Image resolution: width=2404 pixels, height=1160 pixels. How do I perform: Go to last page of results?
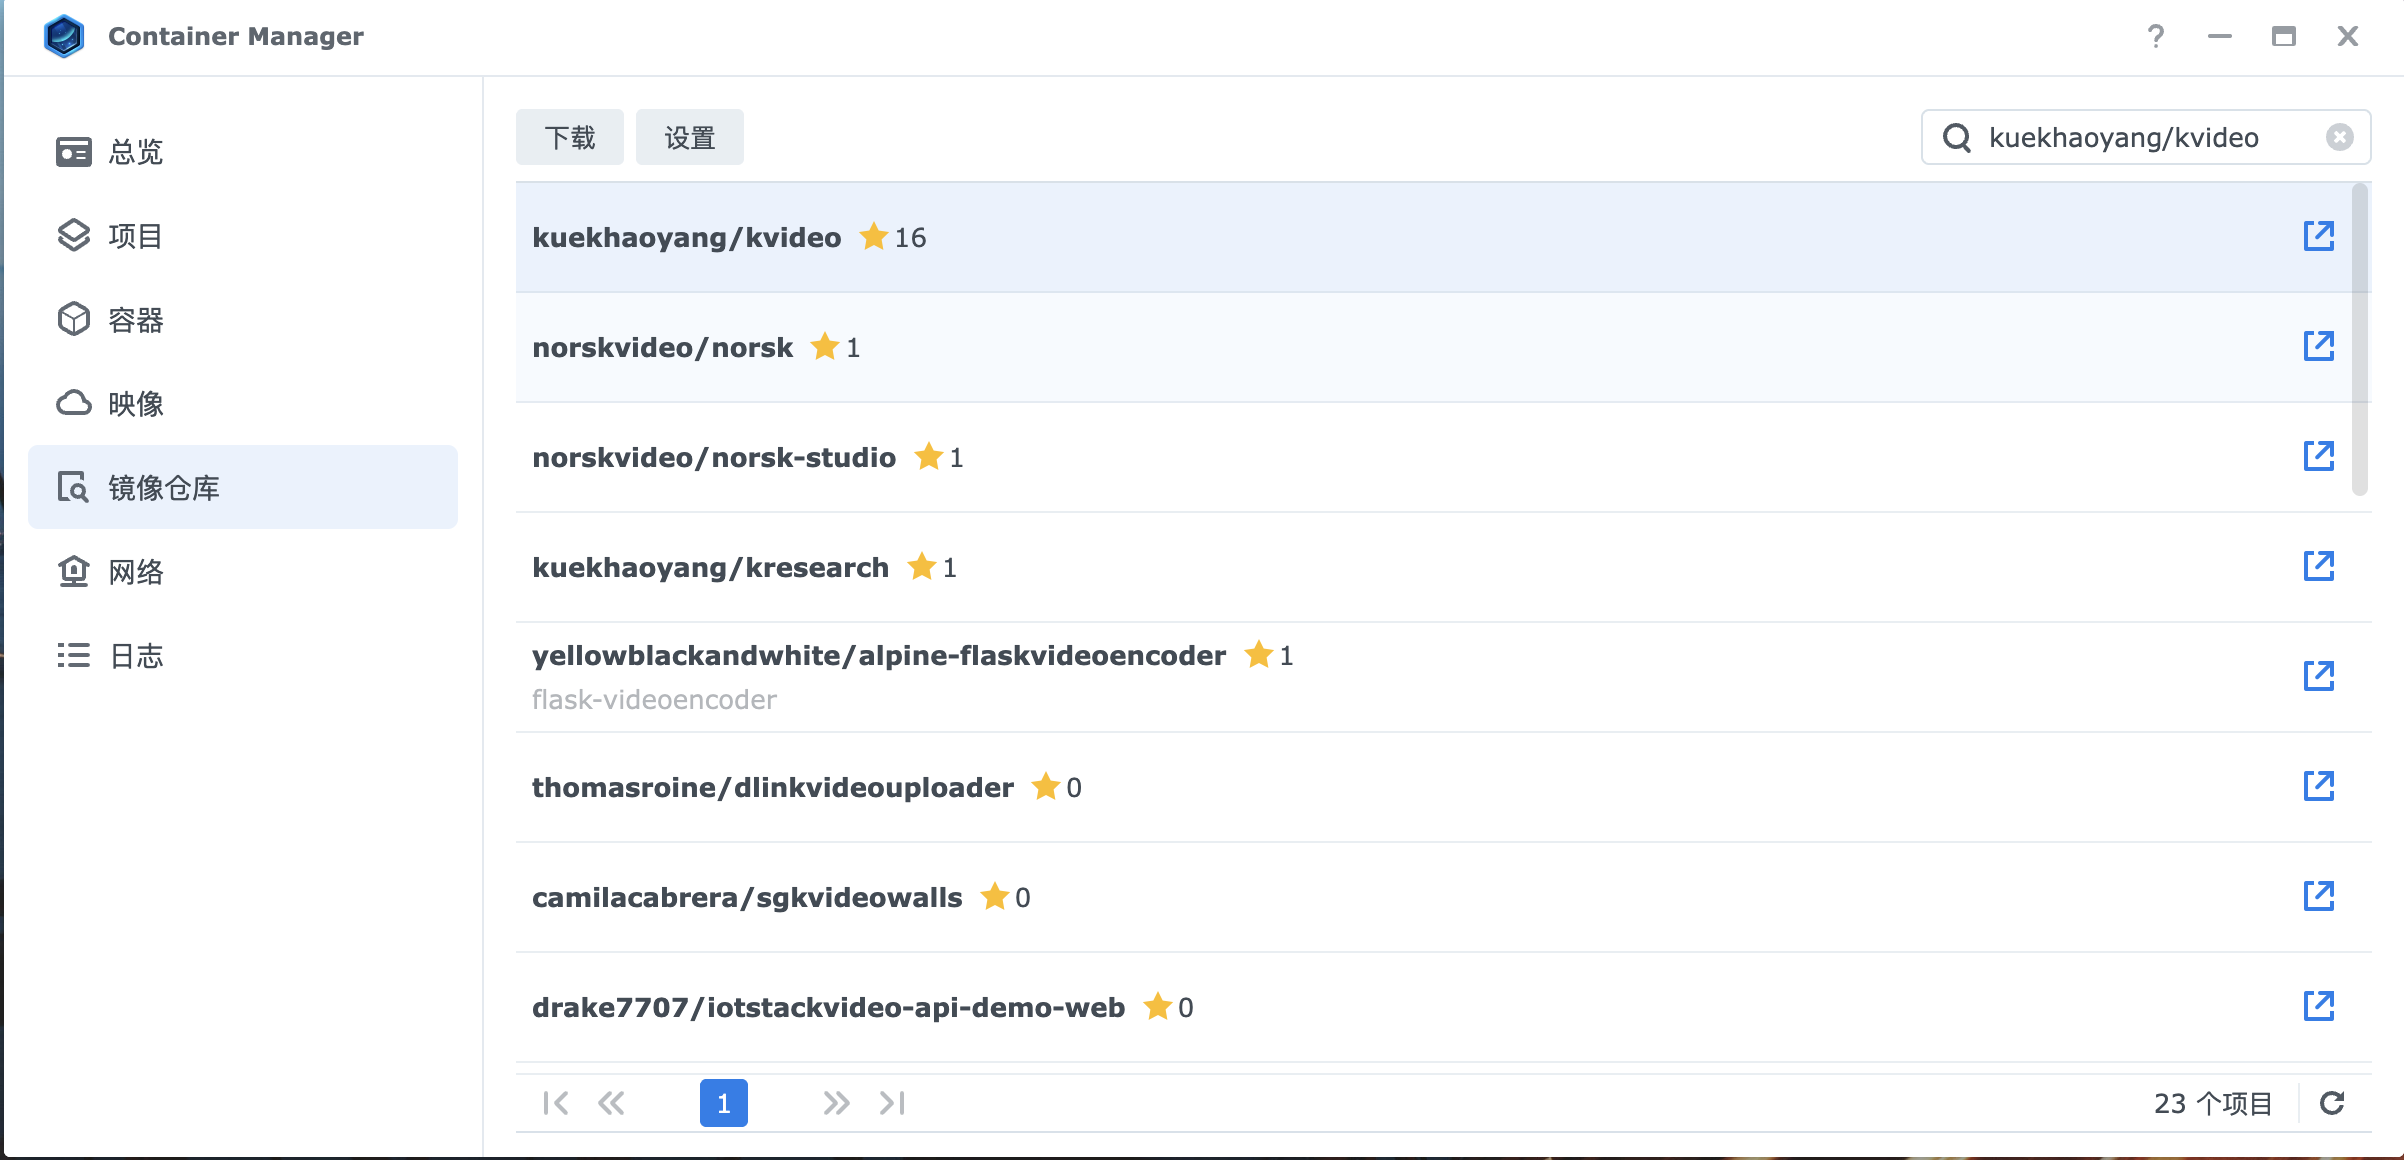pos(892,1103)
